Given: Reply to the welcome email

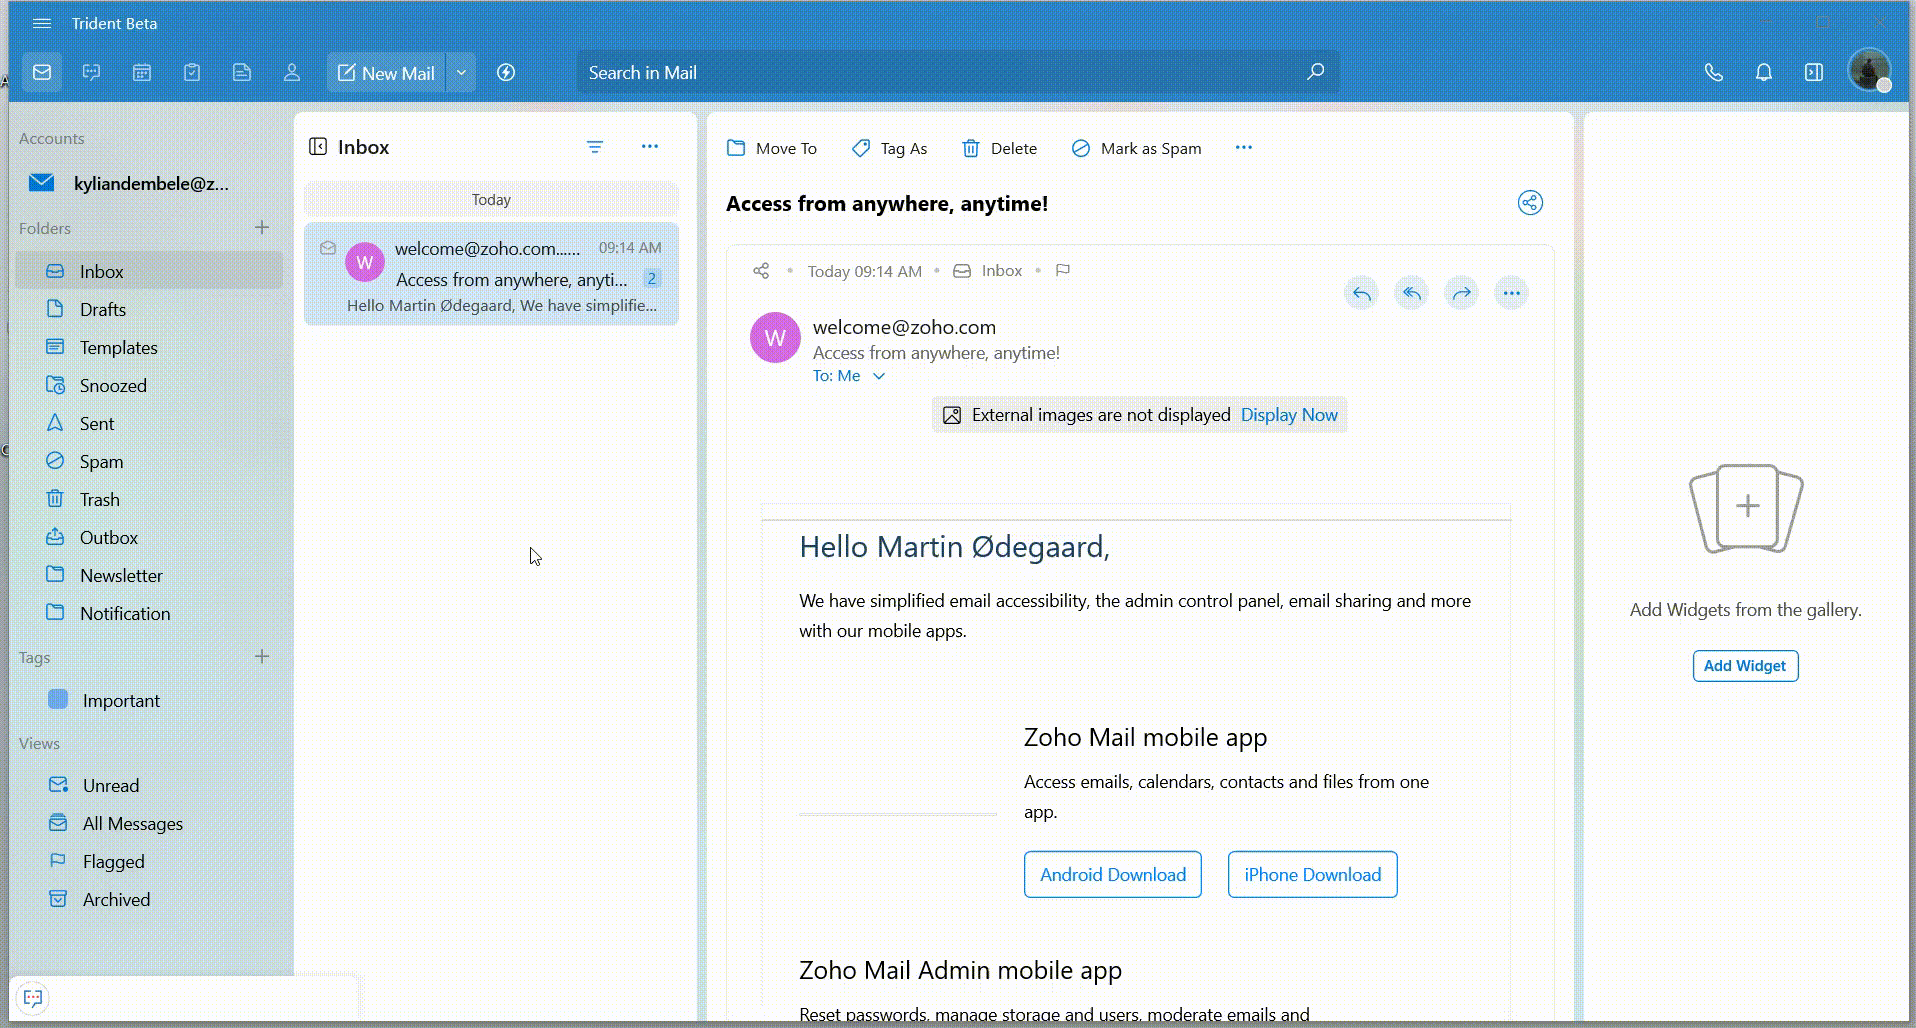Looking at the screenshot, I should (x=1361, y=292).
